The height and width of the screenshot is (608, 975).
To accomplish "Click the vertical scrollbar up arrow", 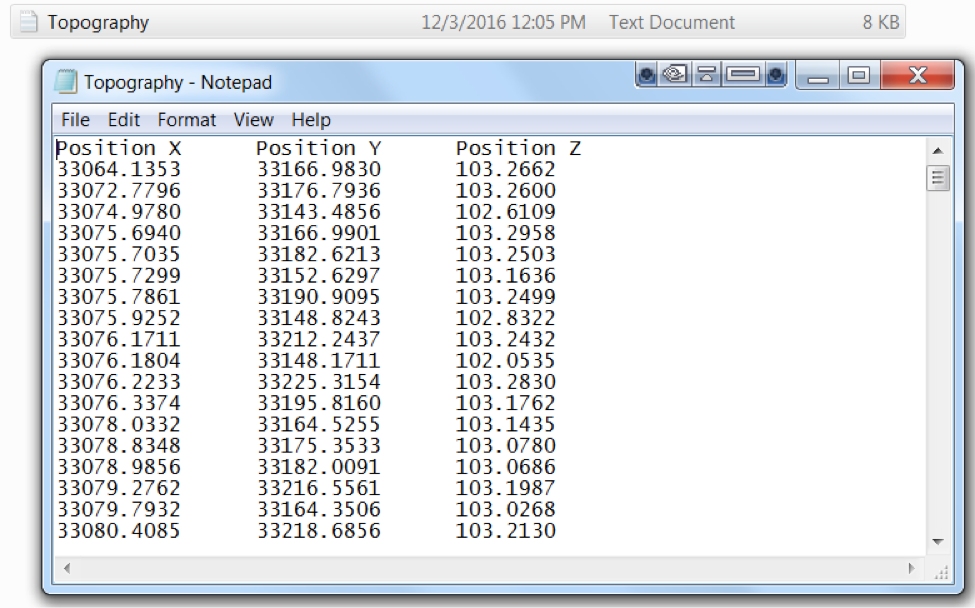I will point(938,150).
